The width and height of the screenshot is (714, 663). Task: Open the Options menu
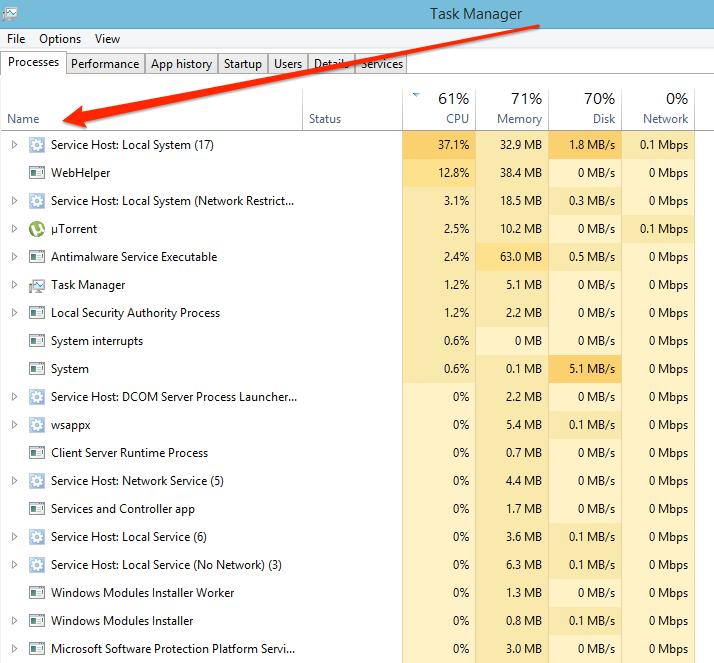[x=60, y=39]
